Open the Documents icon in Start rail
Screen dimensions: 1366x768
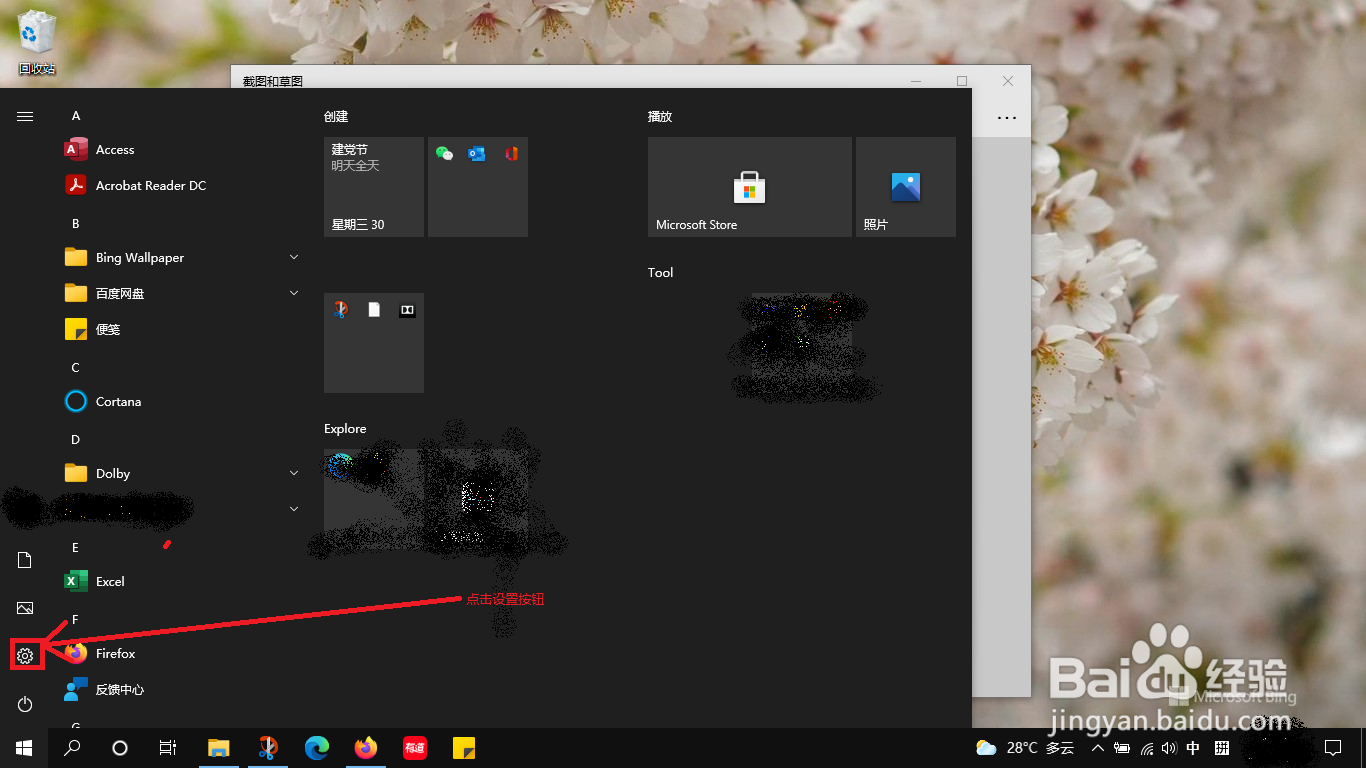tap(25, 560)
